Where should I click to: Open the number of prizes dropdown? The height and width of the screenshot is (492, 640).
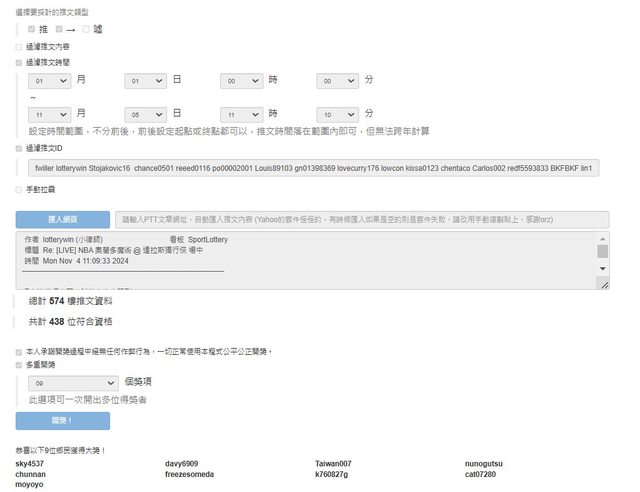[75, 382]
